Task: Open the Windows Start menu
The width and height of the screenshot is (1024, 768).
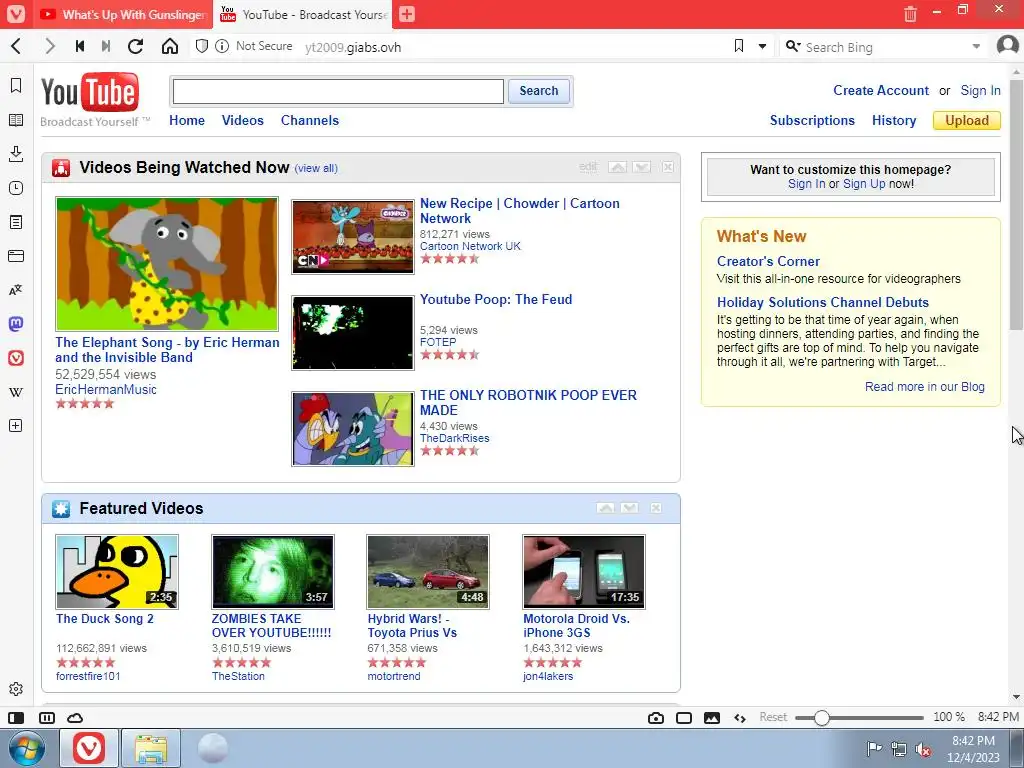Action: [27, 748]
